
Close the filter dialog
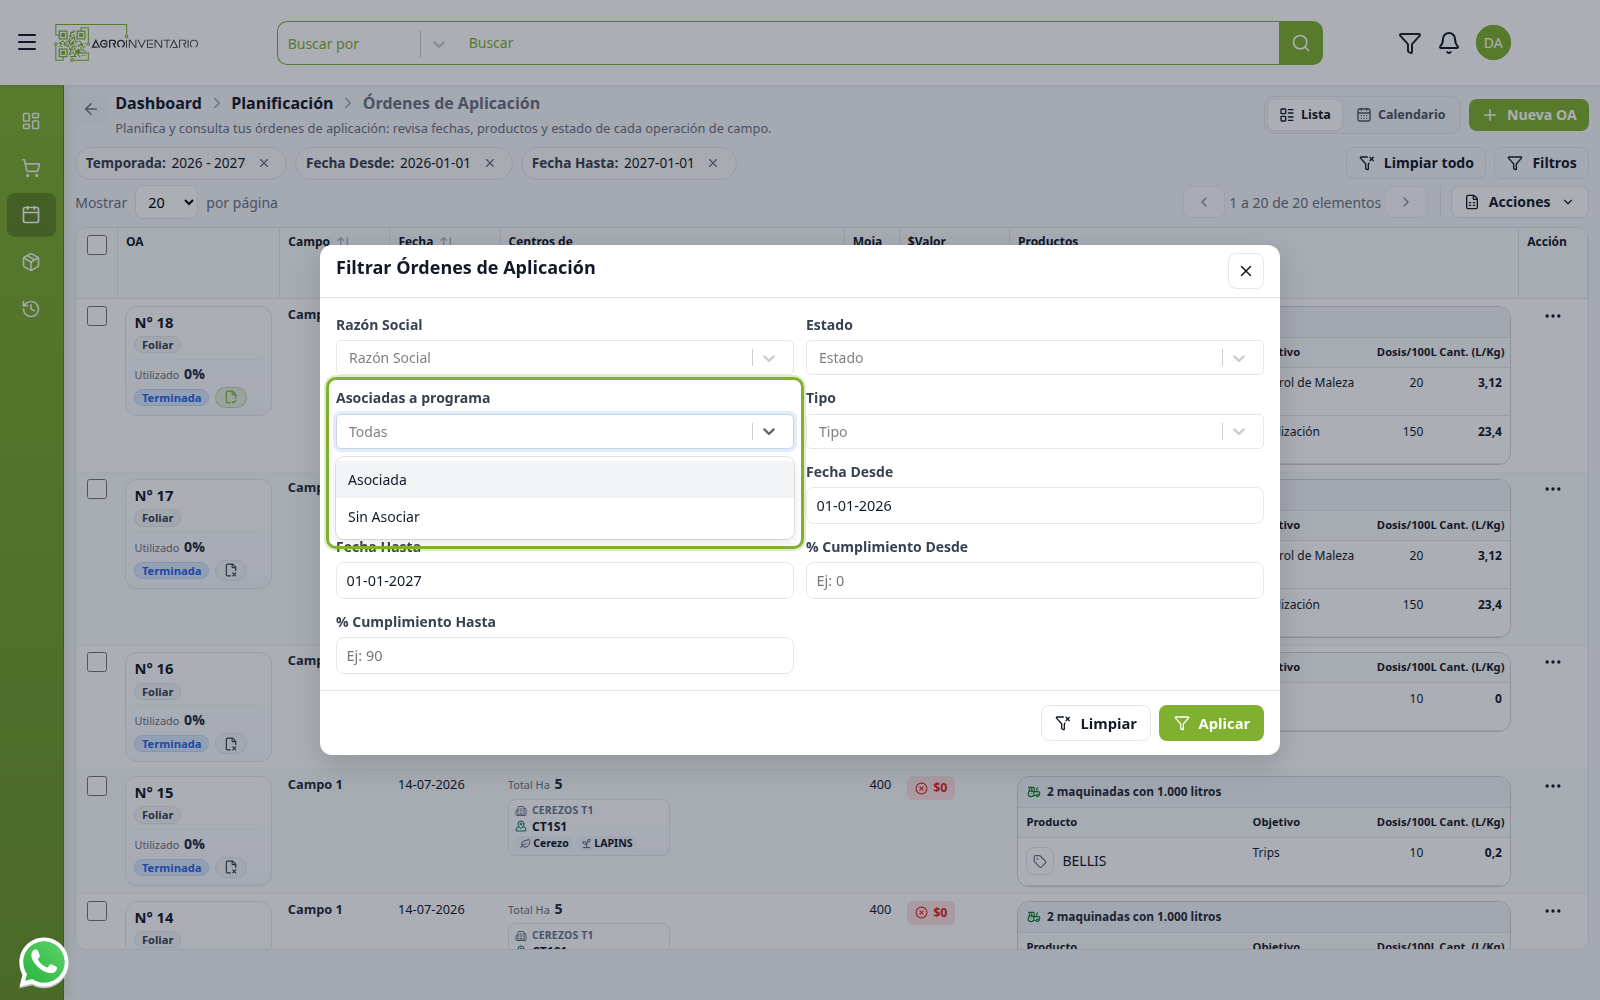click(x=1246, y=271)
